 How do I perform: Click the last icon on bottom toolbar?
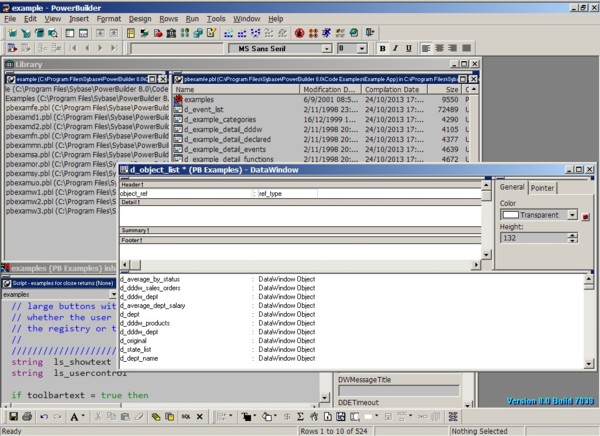point(453,416)
